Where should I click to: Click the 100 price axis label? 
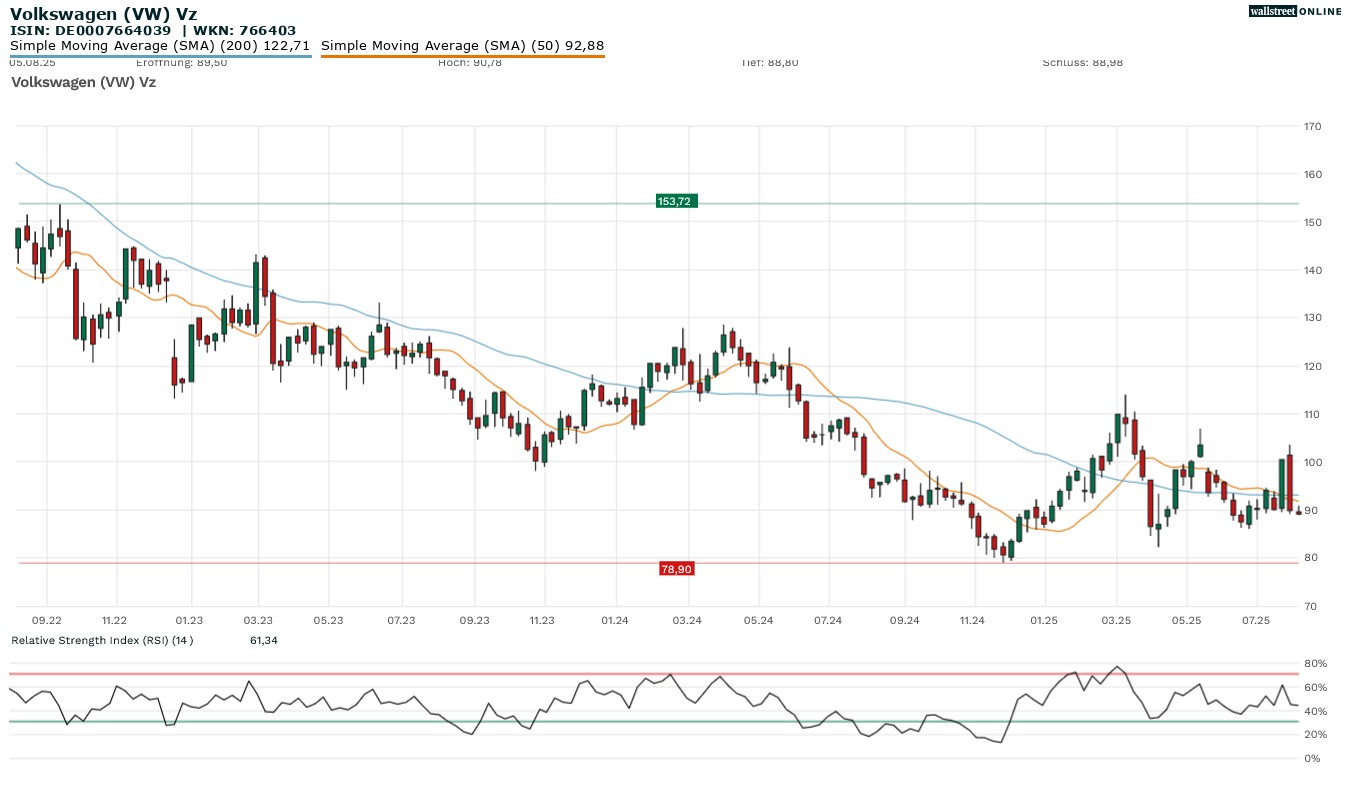click(x=1313, y=463)
